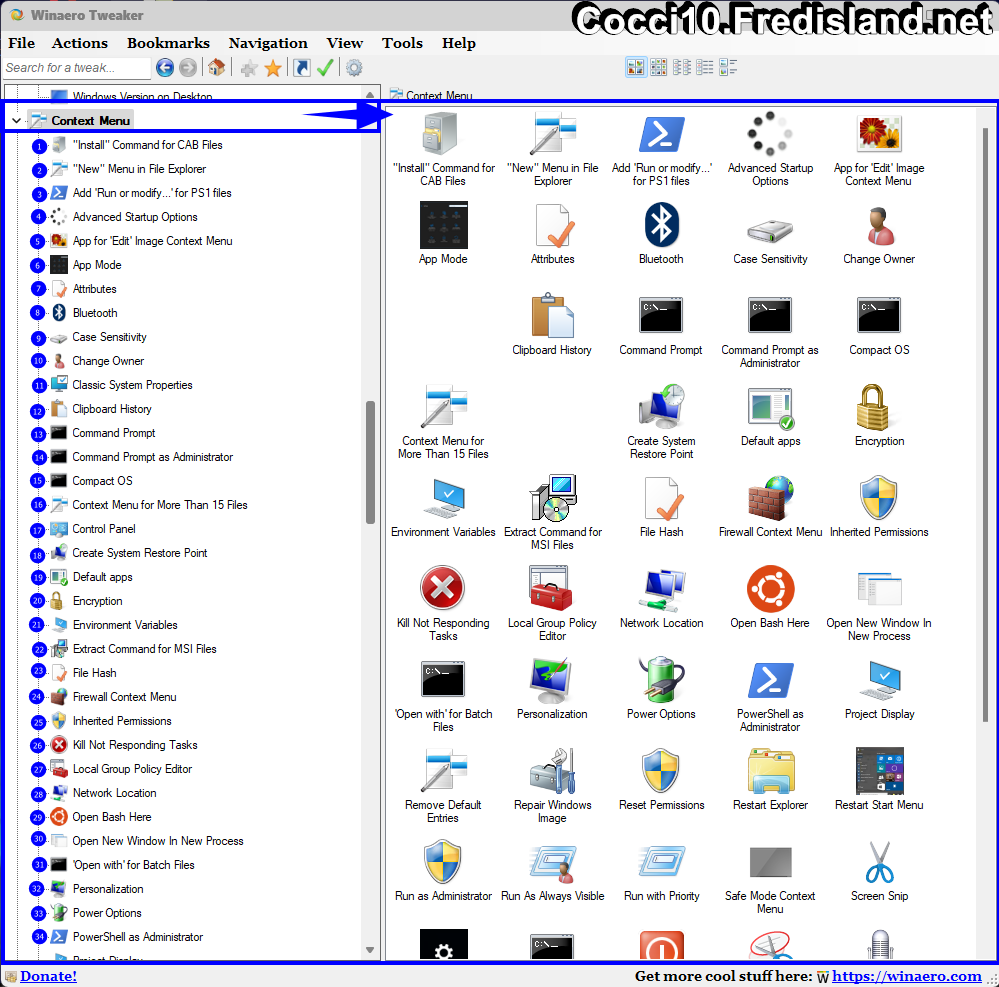
Task: Select the Repair Windows Image icon
Action: click(552, 770)
